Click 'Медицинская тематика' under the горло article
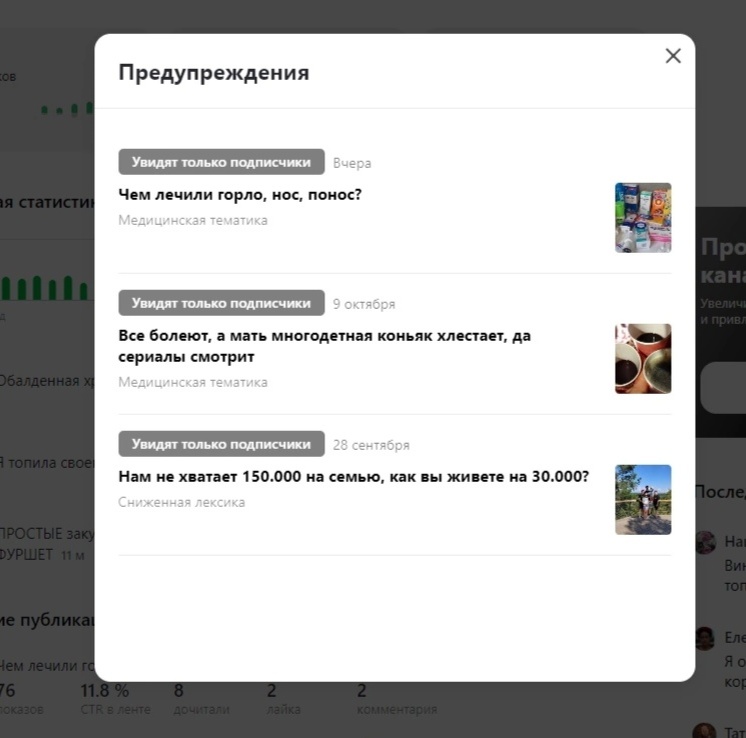This screenshot has height=738, width=746. [193, 220]
